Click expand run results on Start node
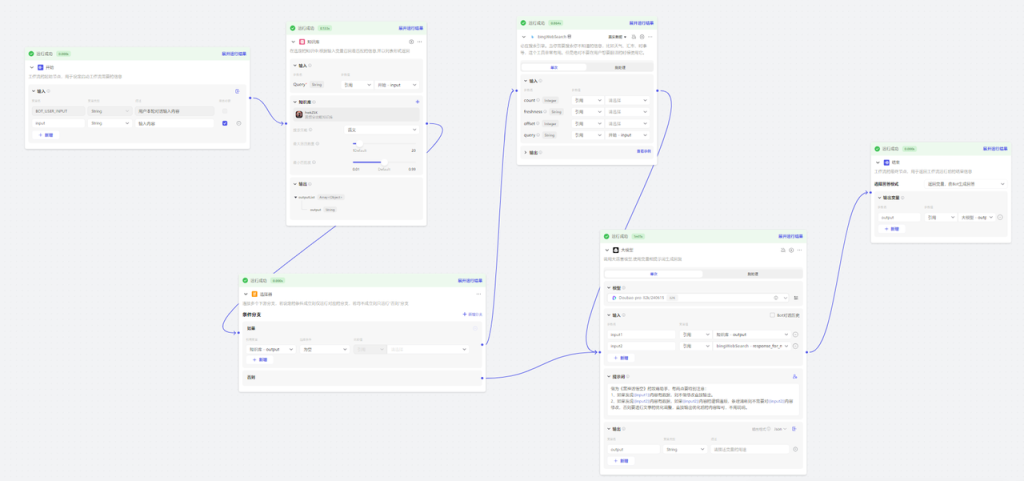The height and width of the screenshot is (481, 1024). coord(234,54)
